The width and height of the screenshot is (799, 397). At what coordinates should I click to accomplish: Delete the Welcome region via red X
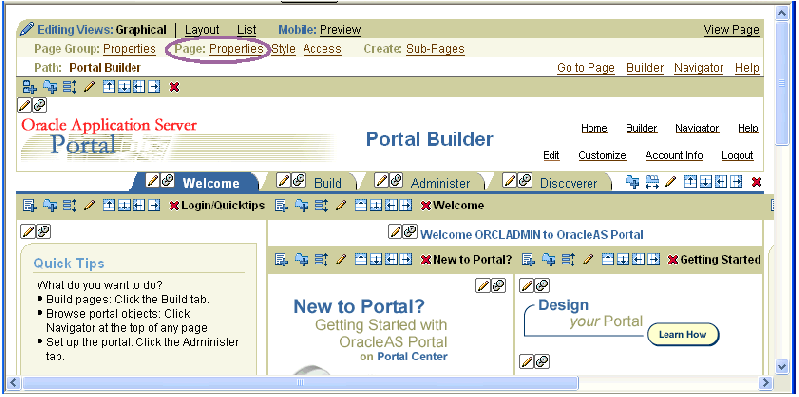(426, 206)
